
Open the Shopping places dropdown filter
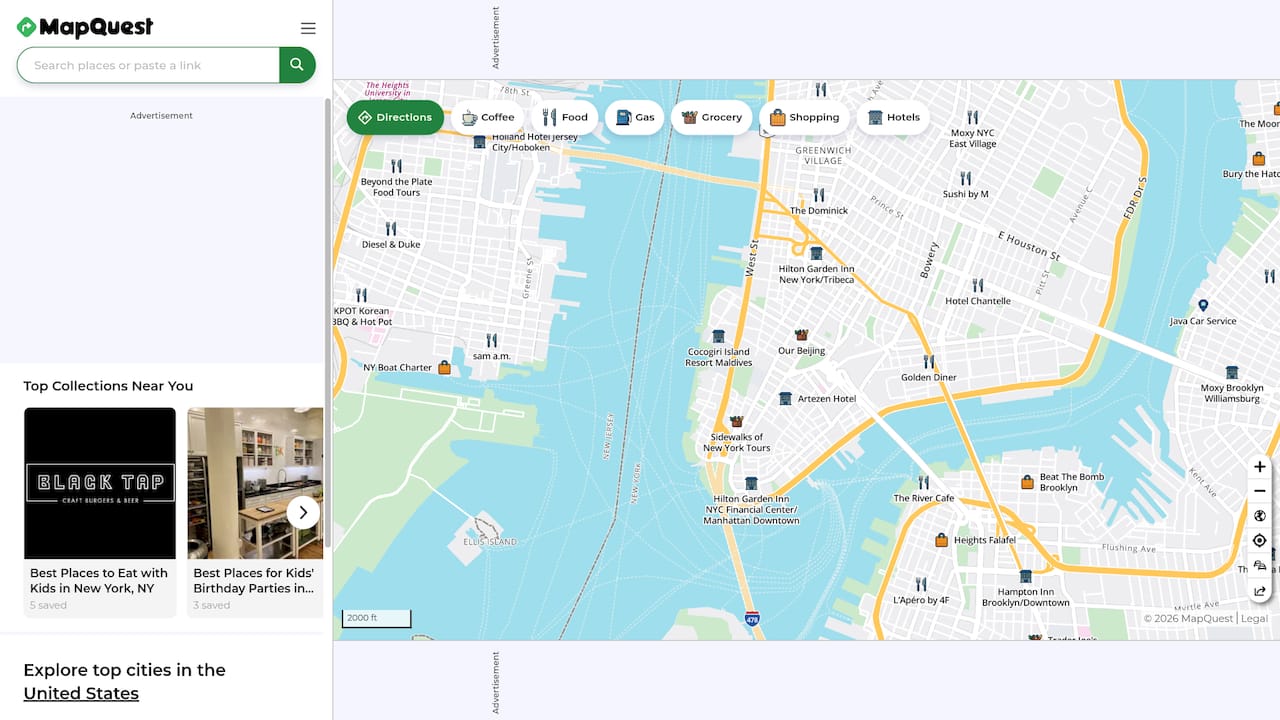coord(804,117)
